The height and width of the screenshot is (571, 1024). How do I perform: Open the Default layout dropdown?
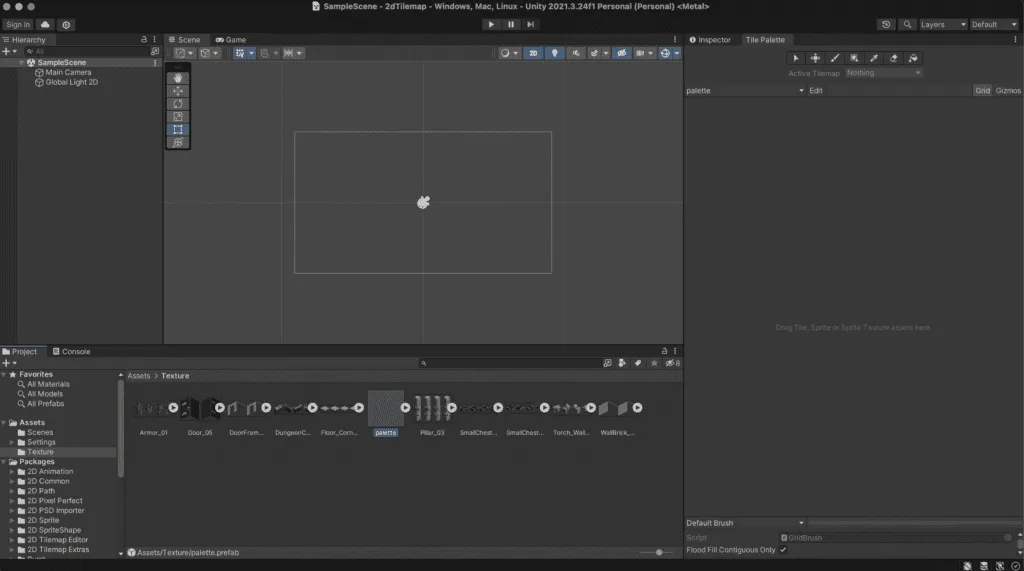pyautogui.click(x=993, y=24)
